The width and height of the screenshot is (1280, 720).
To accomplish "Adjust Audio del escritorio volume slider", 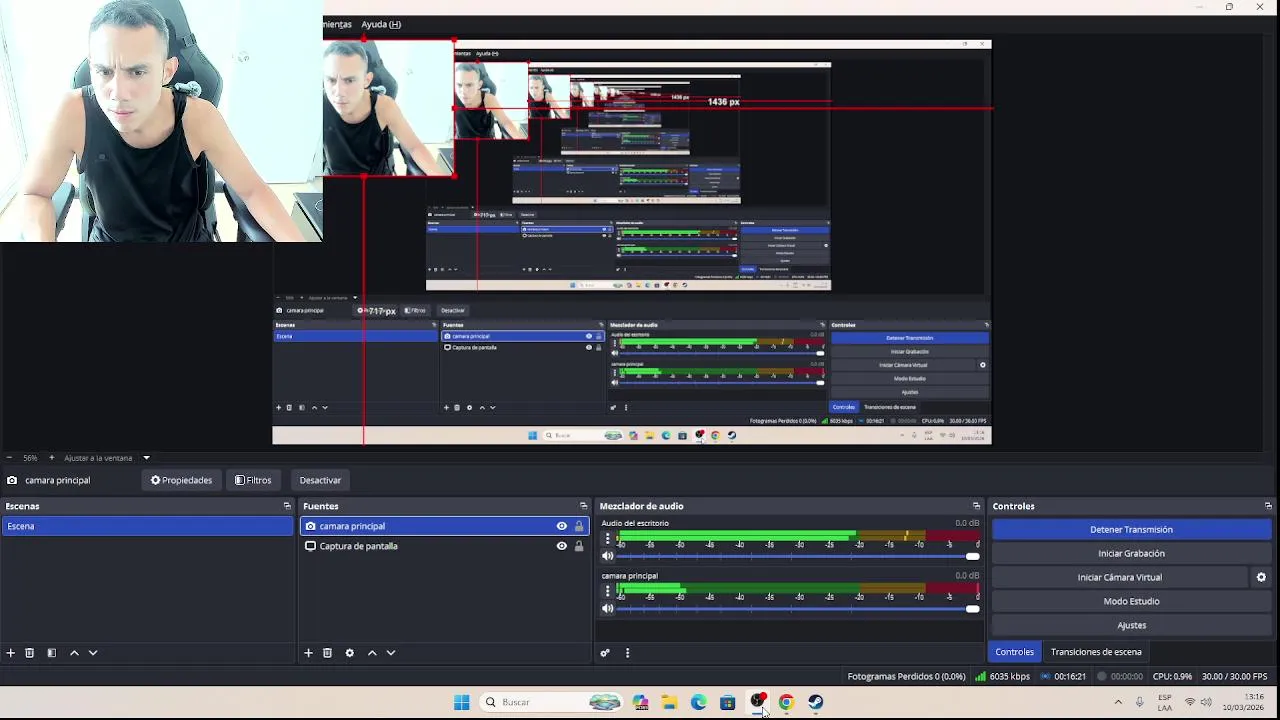I will [797, 556].
